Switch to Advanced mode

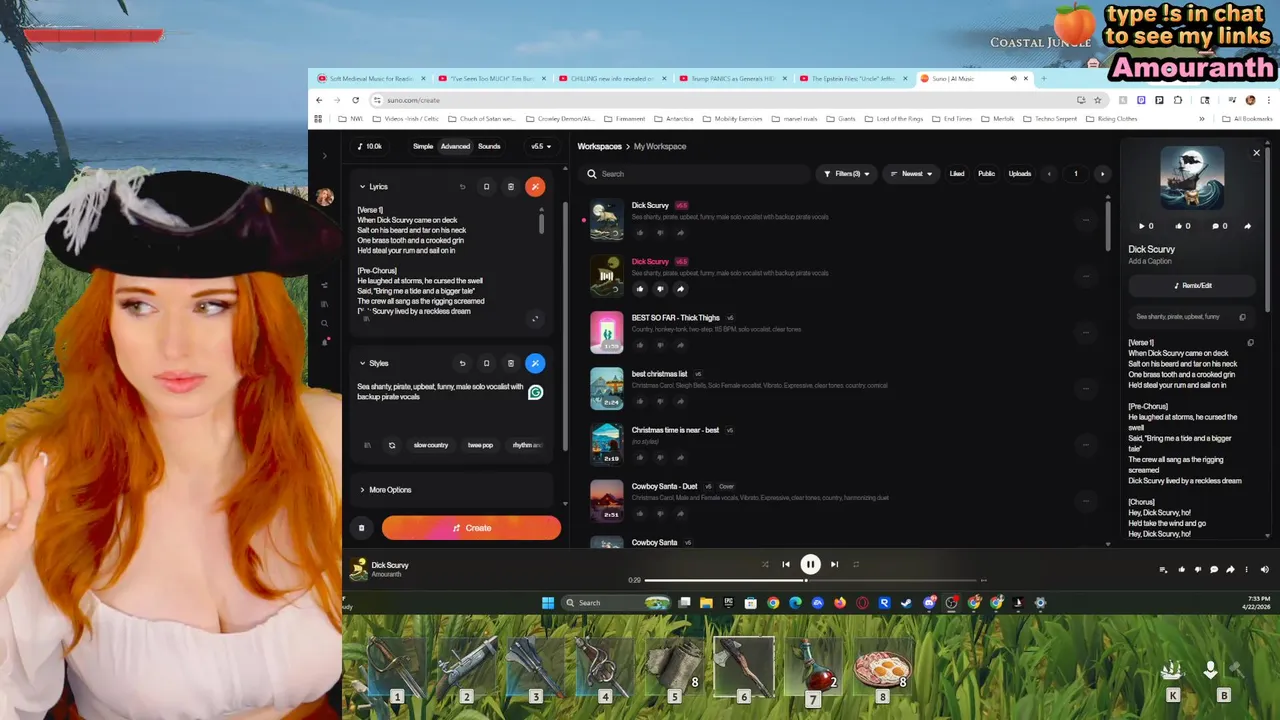tap(455, 146)
